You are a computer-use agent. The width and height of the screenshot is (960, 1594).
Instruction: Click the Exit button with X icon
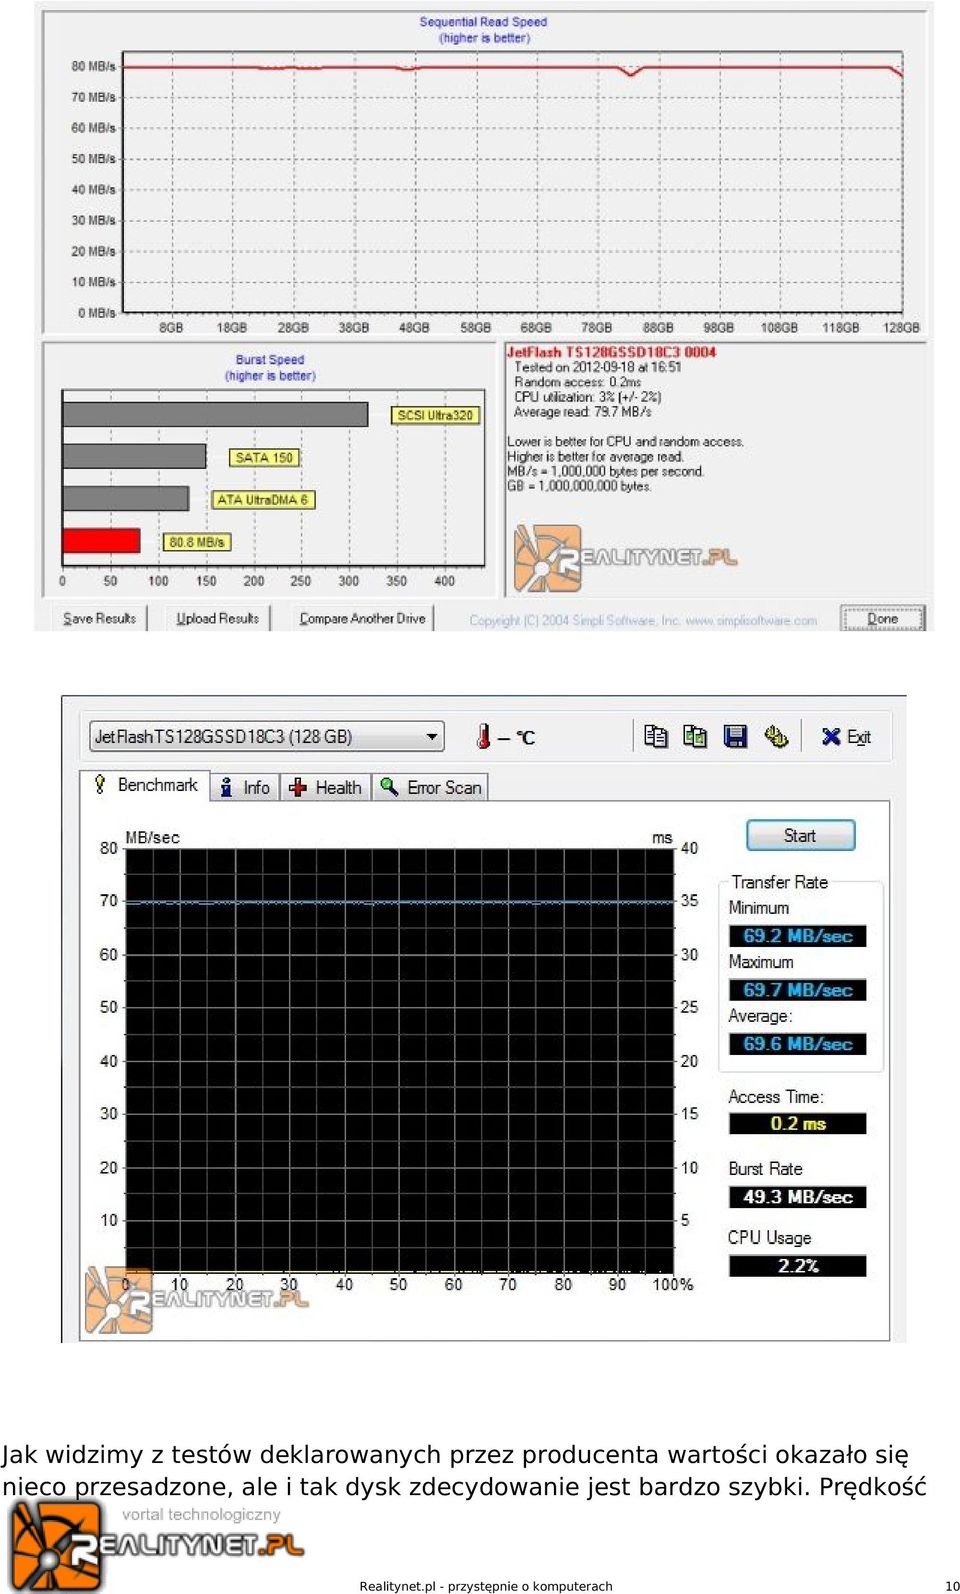[x=846, y=737]
